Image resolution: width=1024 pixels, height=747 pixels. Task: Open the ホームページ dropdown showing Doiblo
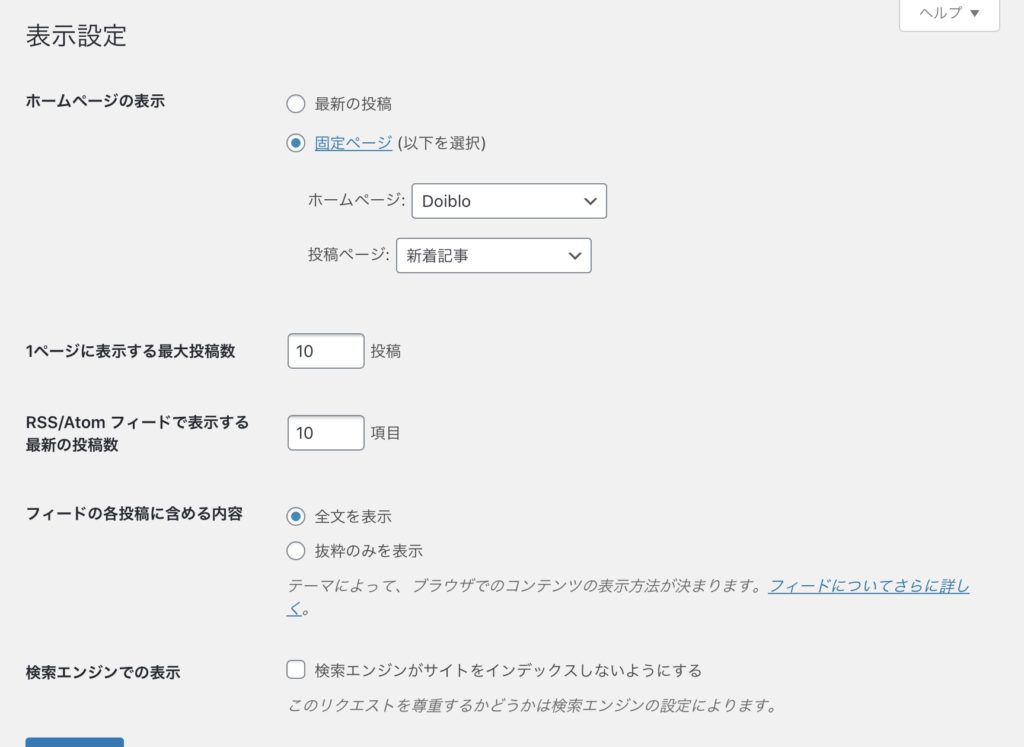[x=509, y=201]
